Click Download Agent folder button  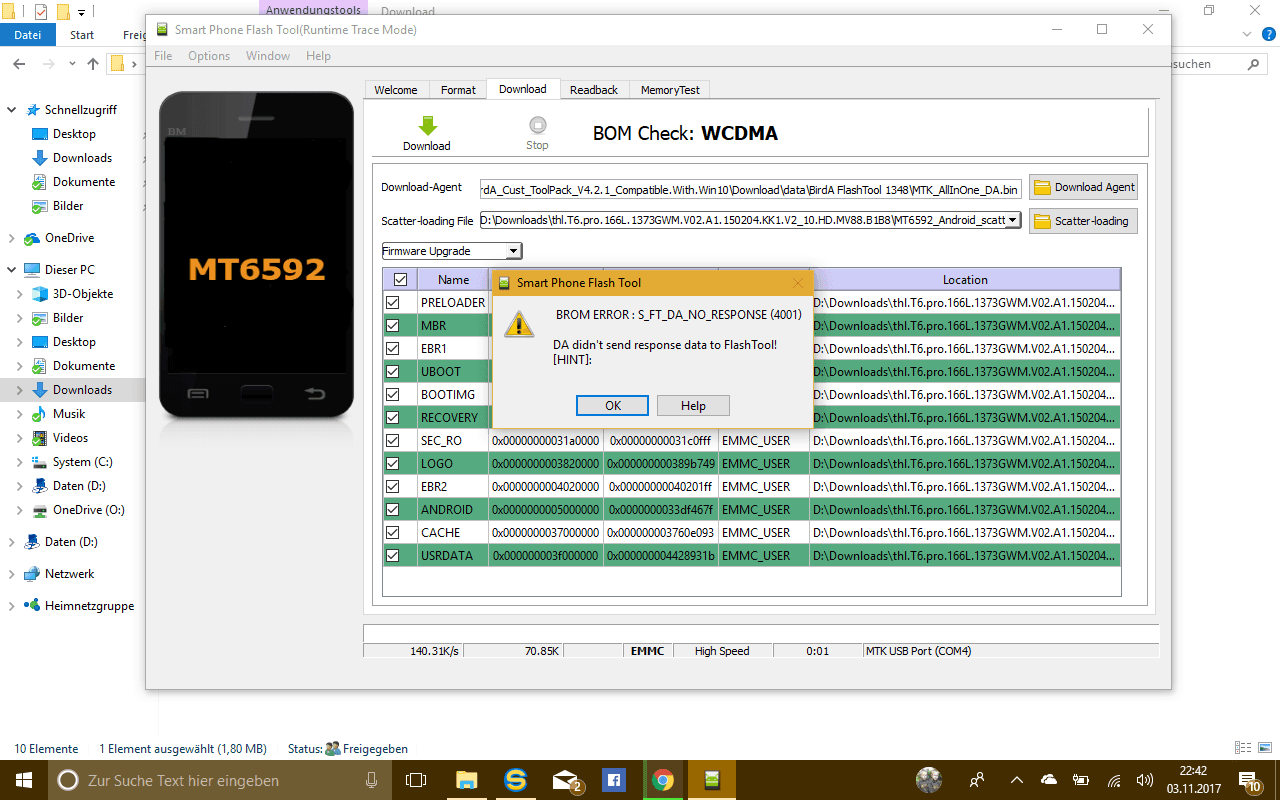click(1083, 187)
